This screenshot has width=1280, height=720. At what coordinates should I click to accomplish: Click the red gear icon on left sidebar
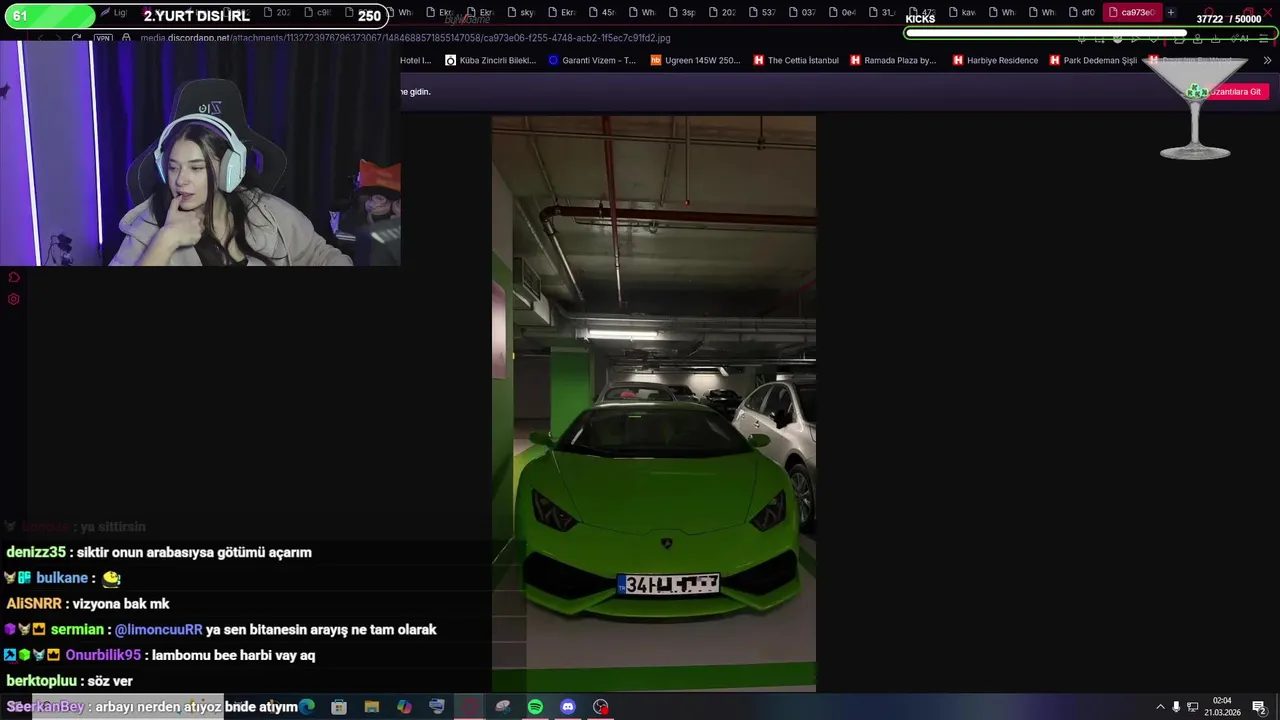14,299
